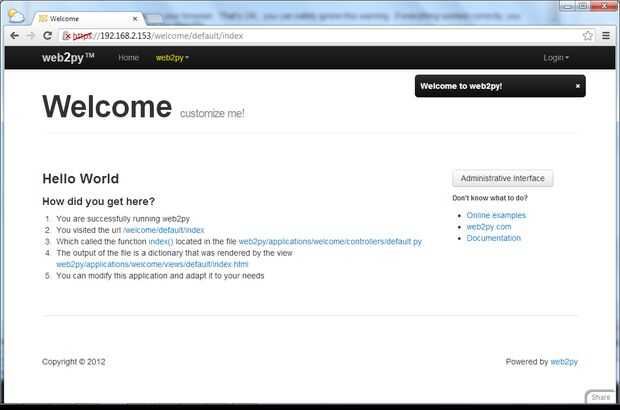Open the Administrative Interface button
Screen dimensions: 620x410
(503, 178)
